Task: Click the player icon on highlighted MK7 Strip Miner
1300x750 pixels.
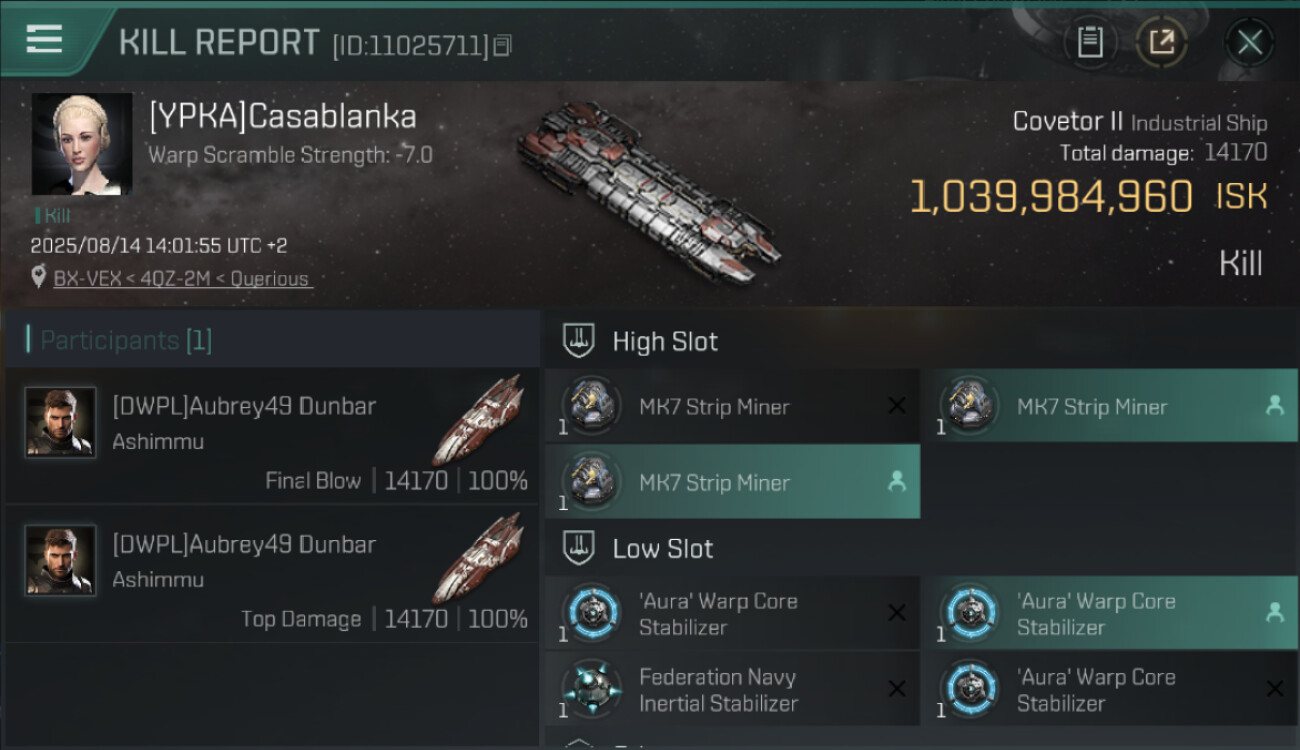Action: click(x=1274, y=406)
